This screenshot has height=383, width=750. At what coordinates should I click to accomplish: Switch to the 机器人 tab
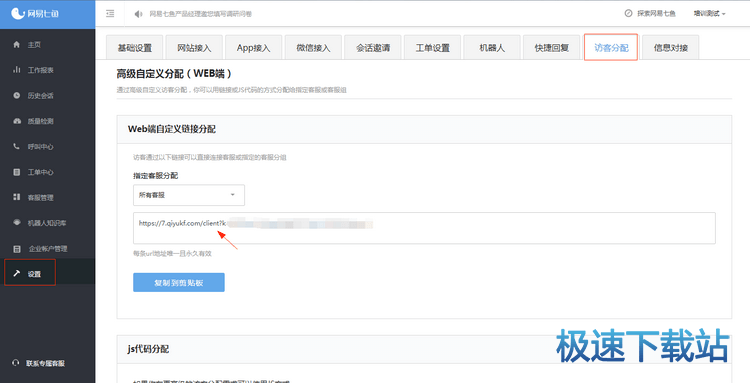coord(492,48)
